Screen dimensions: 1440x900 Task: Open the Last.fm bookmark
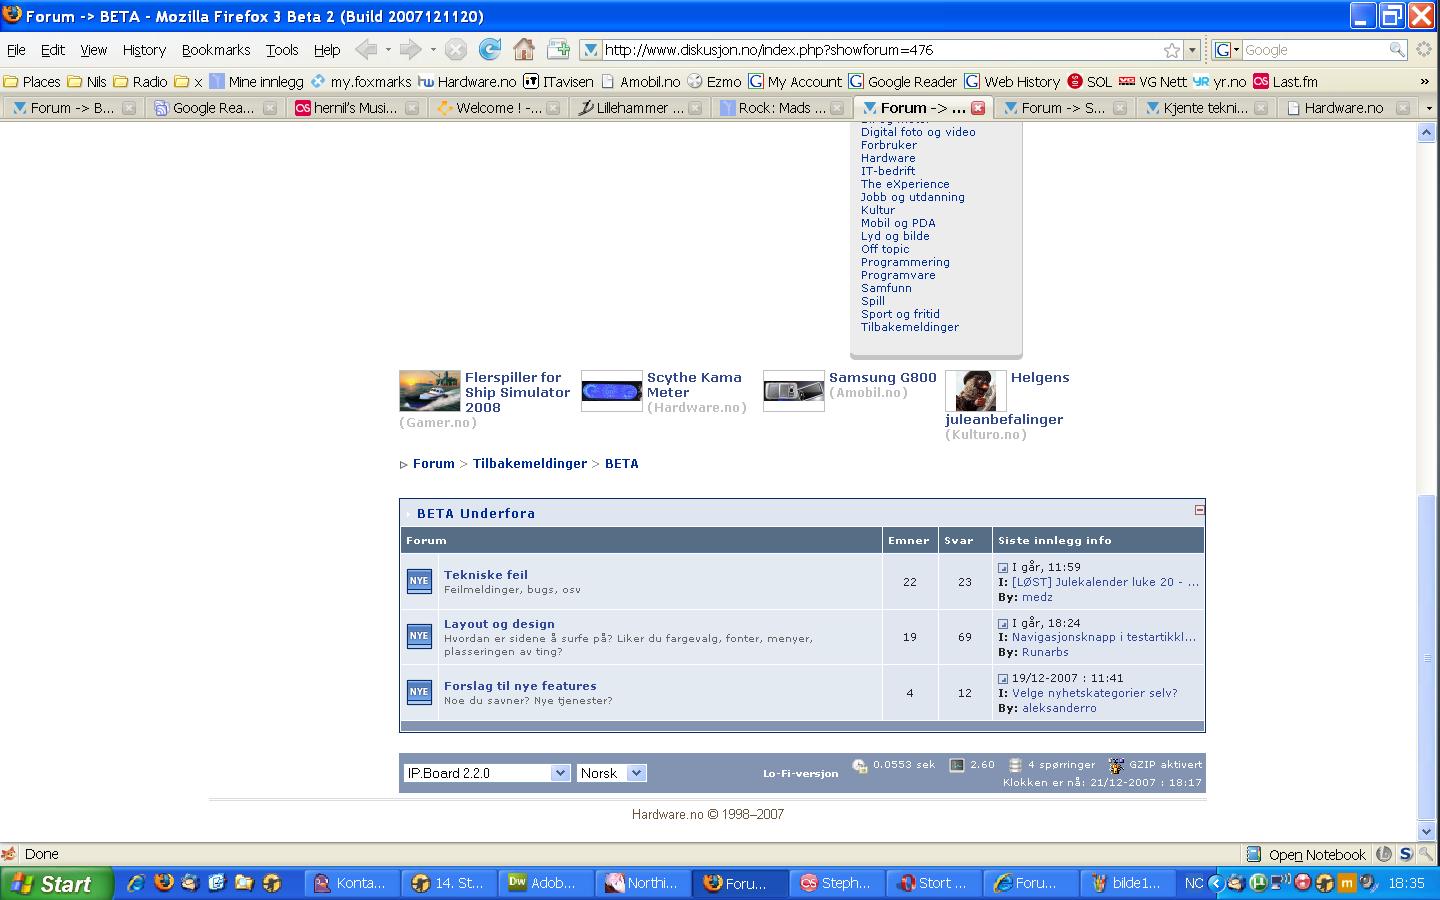tap(1285, 82)
